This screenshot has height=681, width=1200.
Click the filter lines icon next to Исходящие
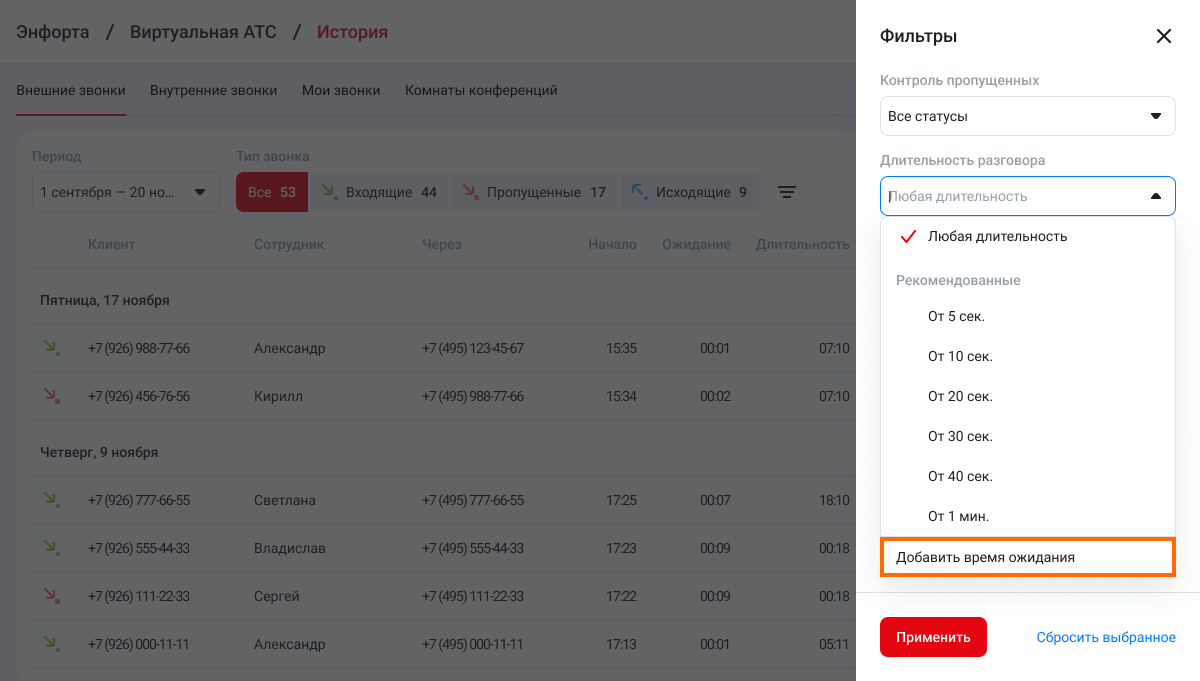(x=787, y=192)
